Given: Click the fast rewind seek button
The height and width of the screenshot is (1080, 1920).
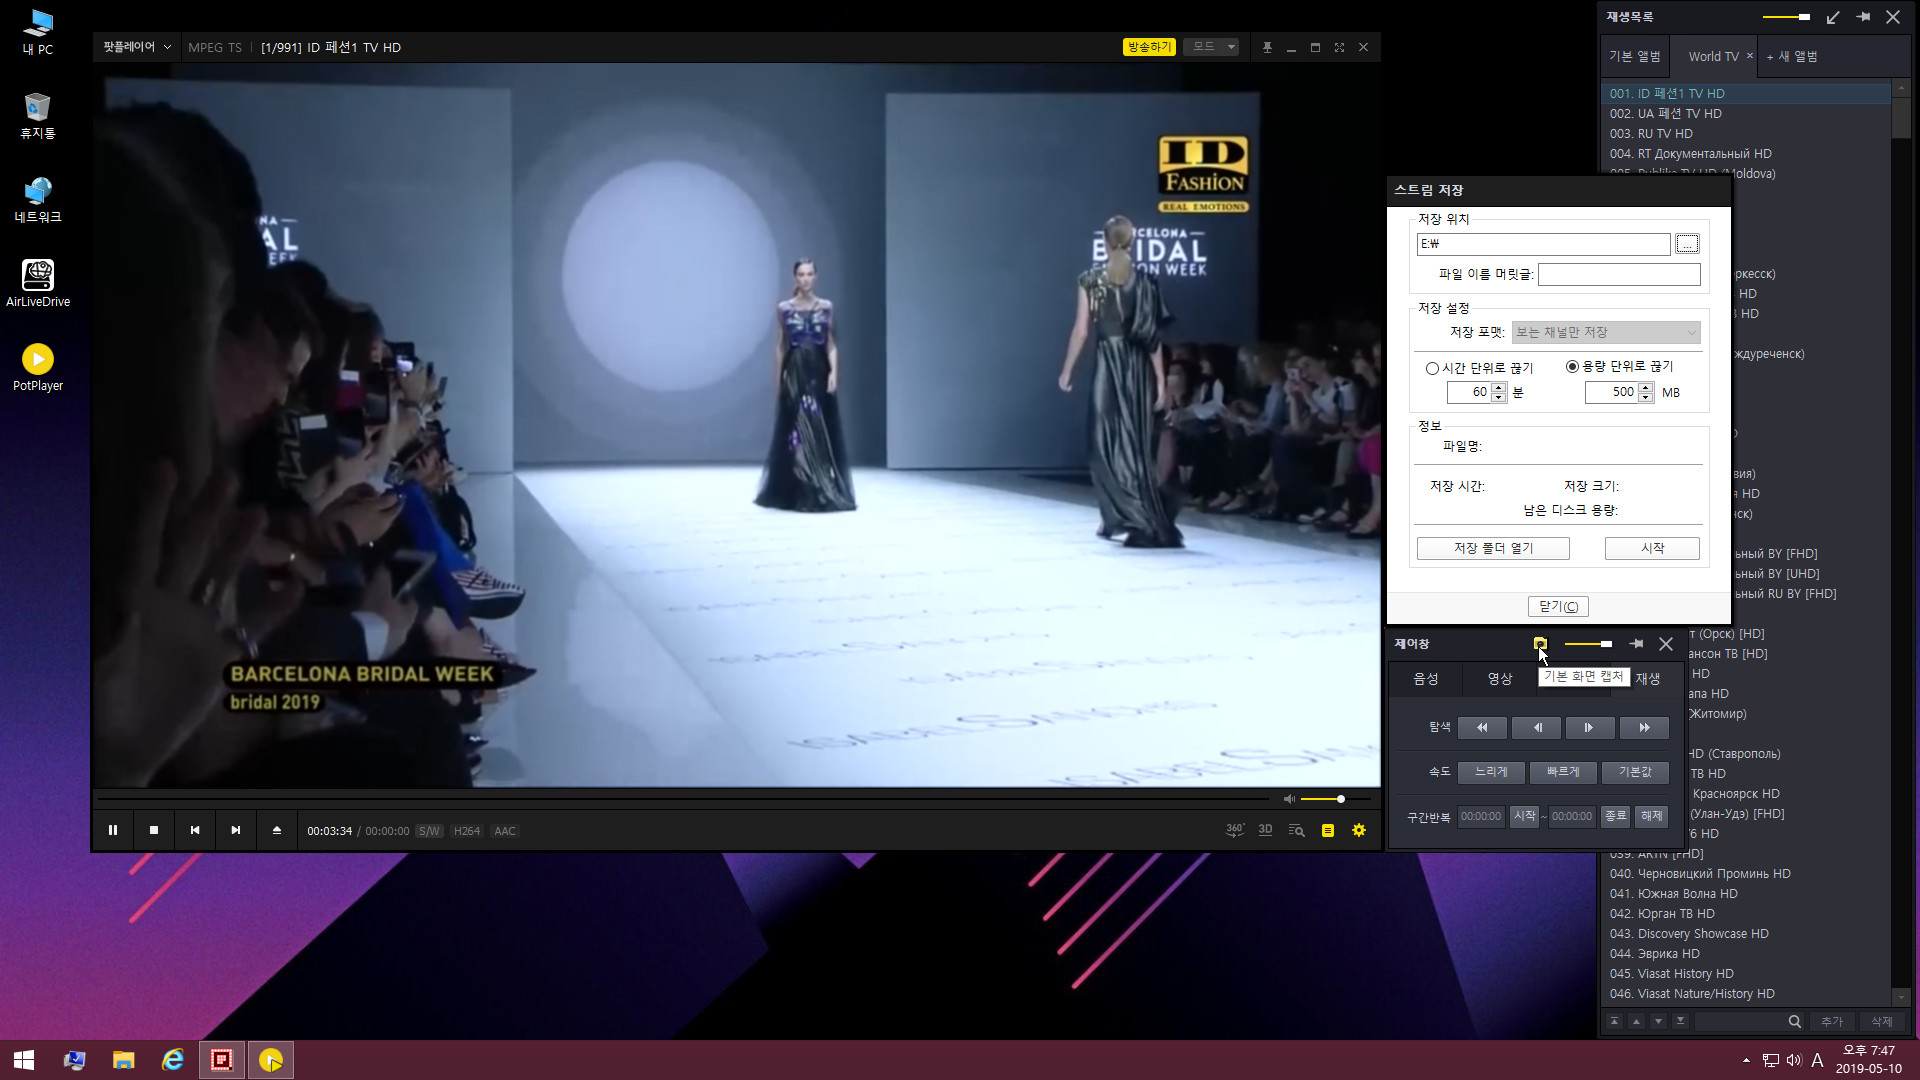Looking at the screenshot, I should [x=1483, y=727].
